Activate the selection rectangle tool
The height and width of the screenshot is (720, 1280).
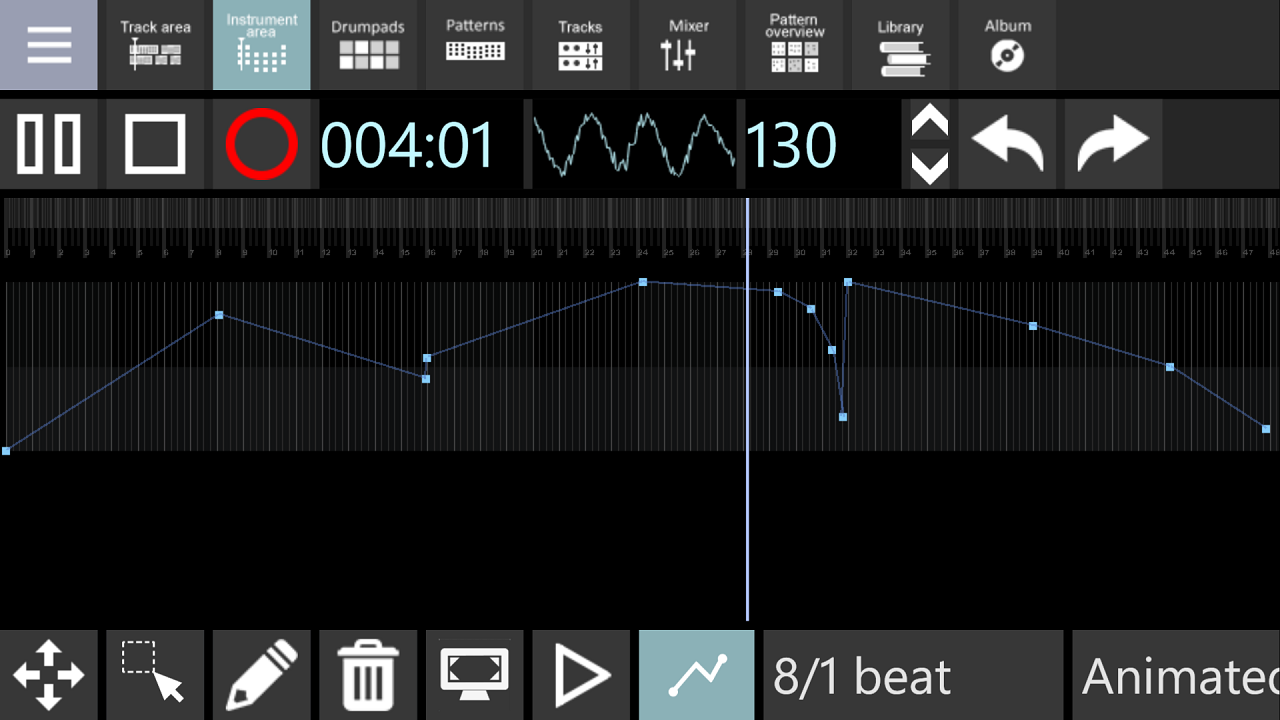tap(155, 675)
